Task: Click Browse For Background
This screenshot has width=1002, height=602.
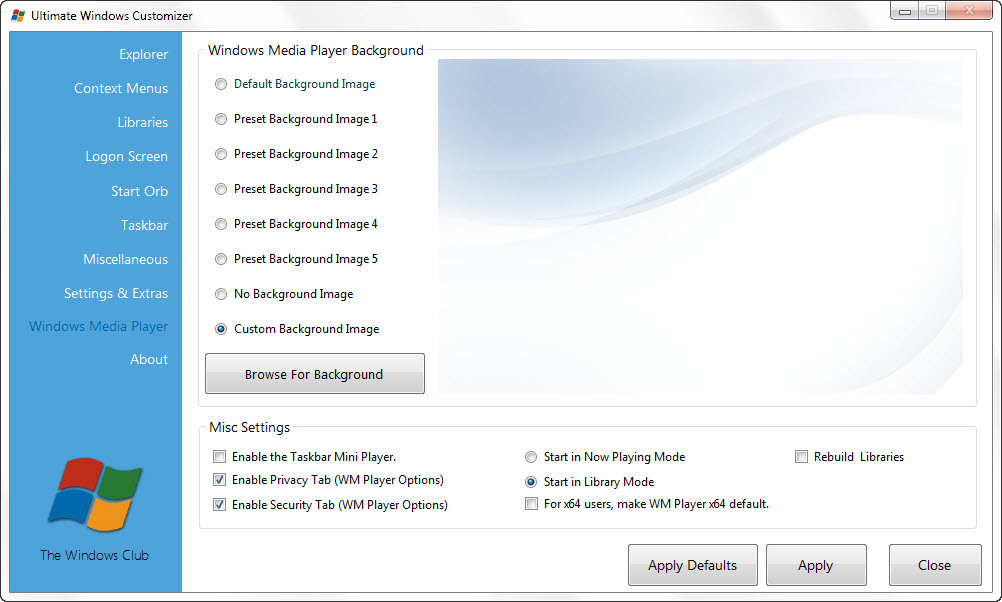Action: [x=314, y=373]
